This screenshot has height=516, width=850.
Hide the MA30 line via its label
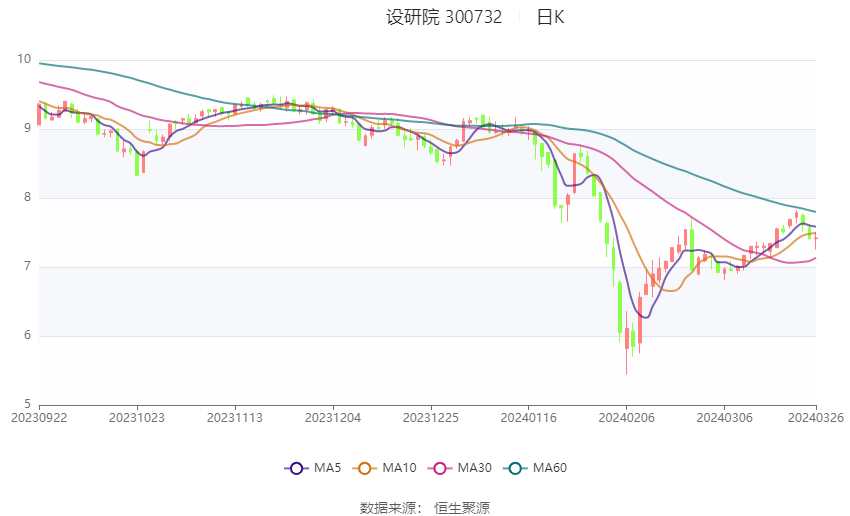coord(474,468)
